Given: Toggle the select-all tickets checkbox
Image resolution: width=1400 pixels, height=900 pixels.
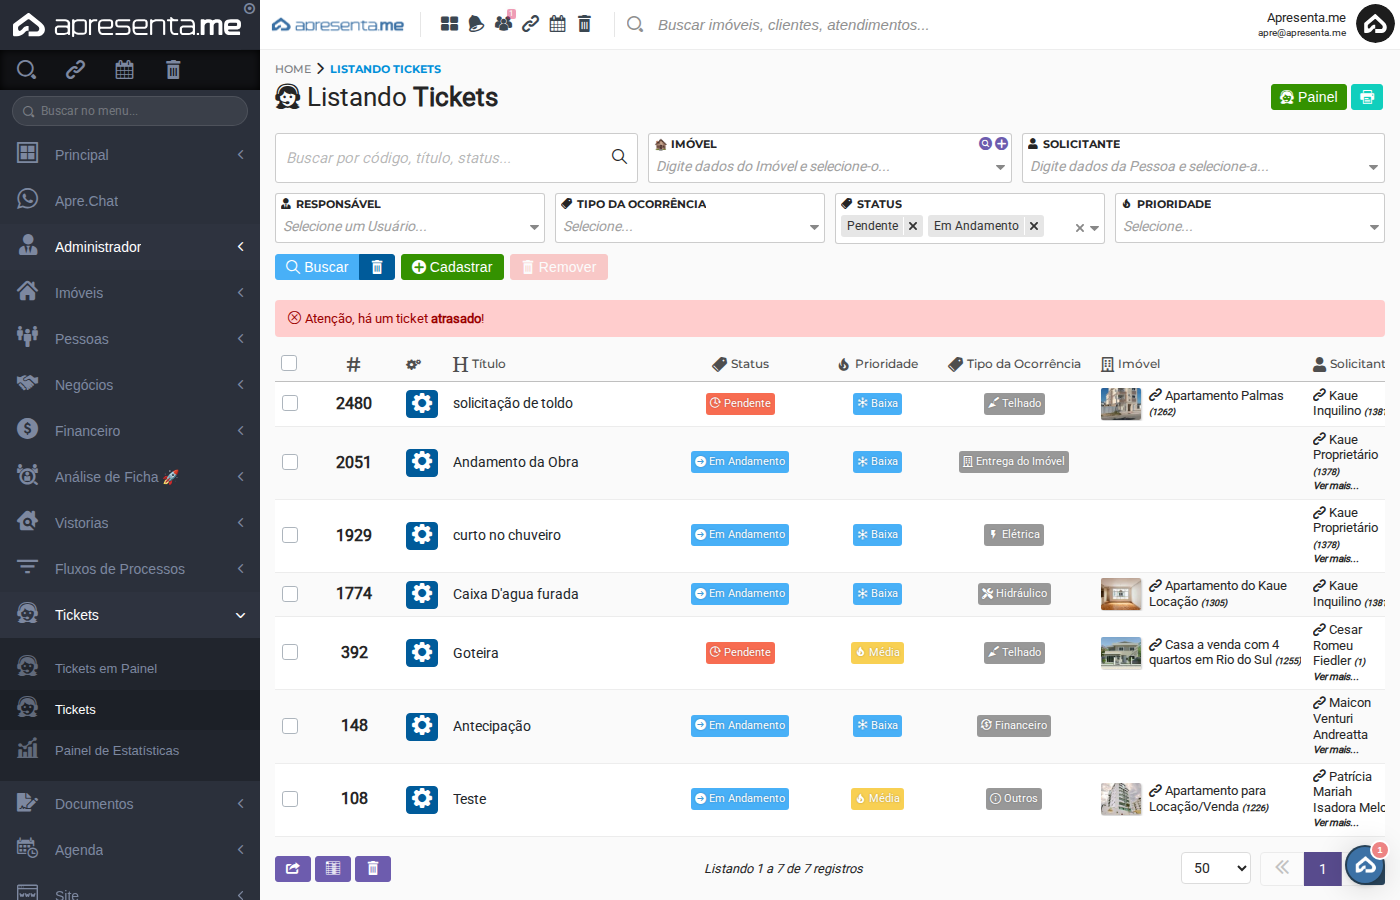Looking at the screenshot, I should pyautogui.click(x=289, y=363).
